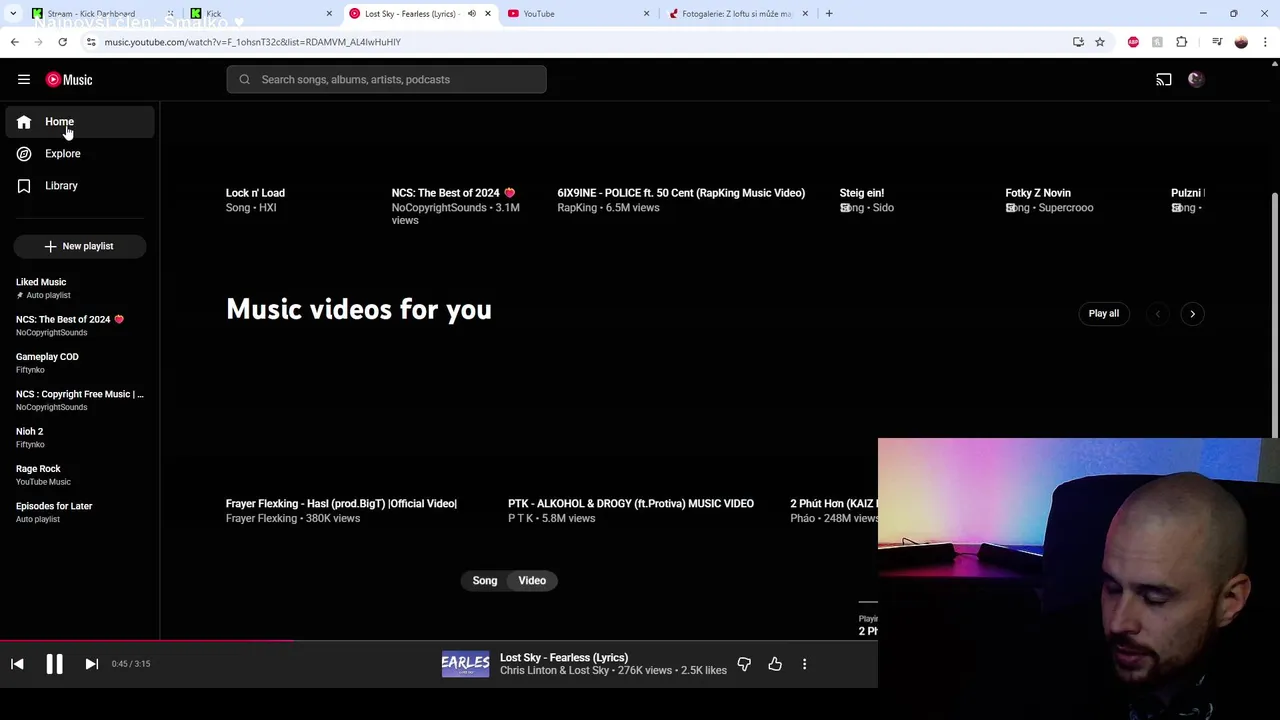Open a new browser tab
Viewport: 1280px width, 720px height.
(829, 14)
